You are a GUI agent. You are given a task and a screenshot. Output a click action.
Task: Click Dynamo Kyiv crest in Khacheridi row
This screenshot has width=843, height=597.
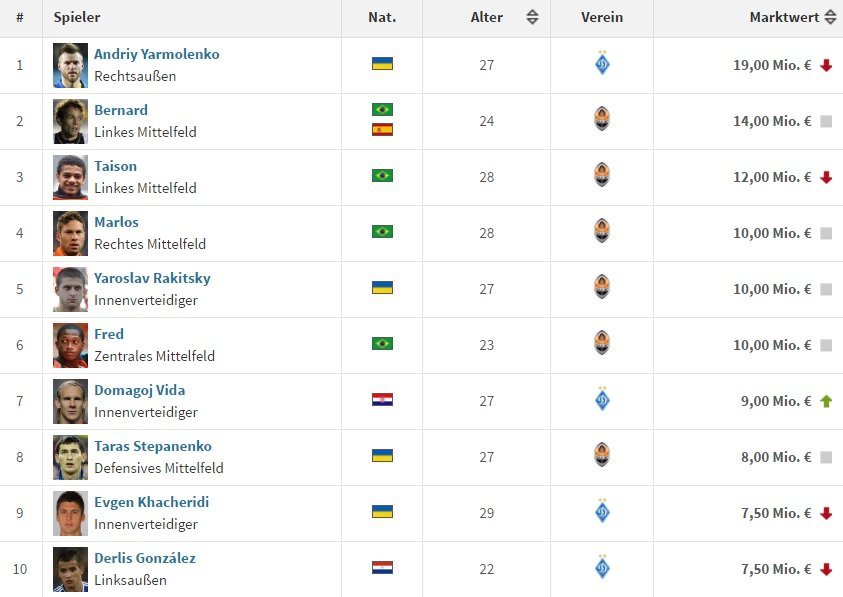602,513
